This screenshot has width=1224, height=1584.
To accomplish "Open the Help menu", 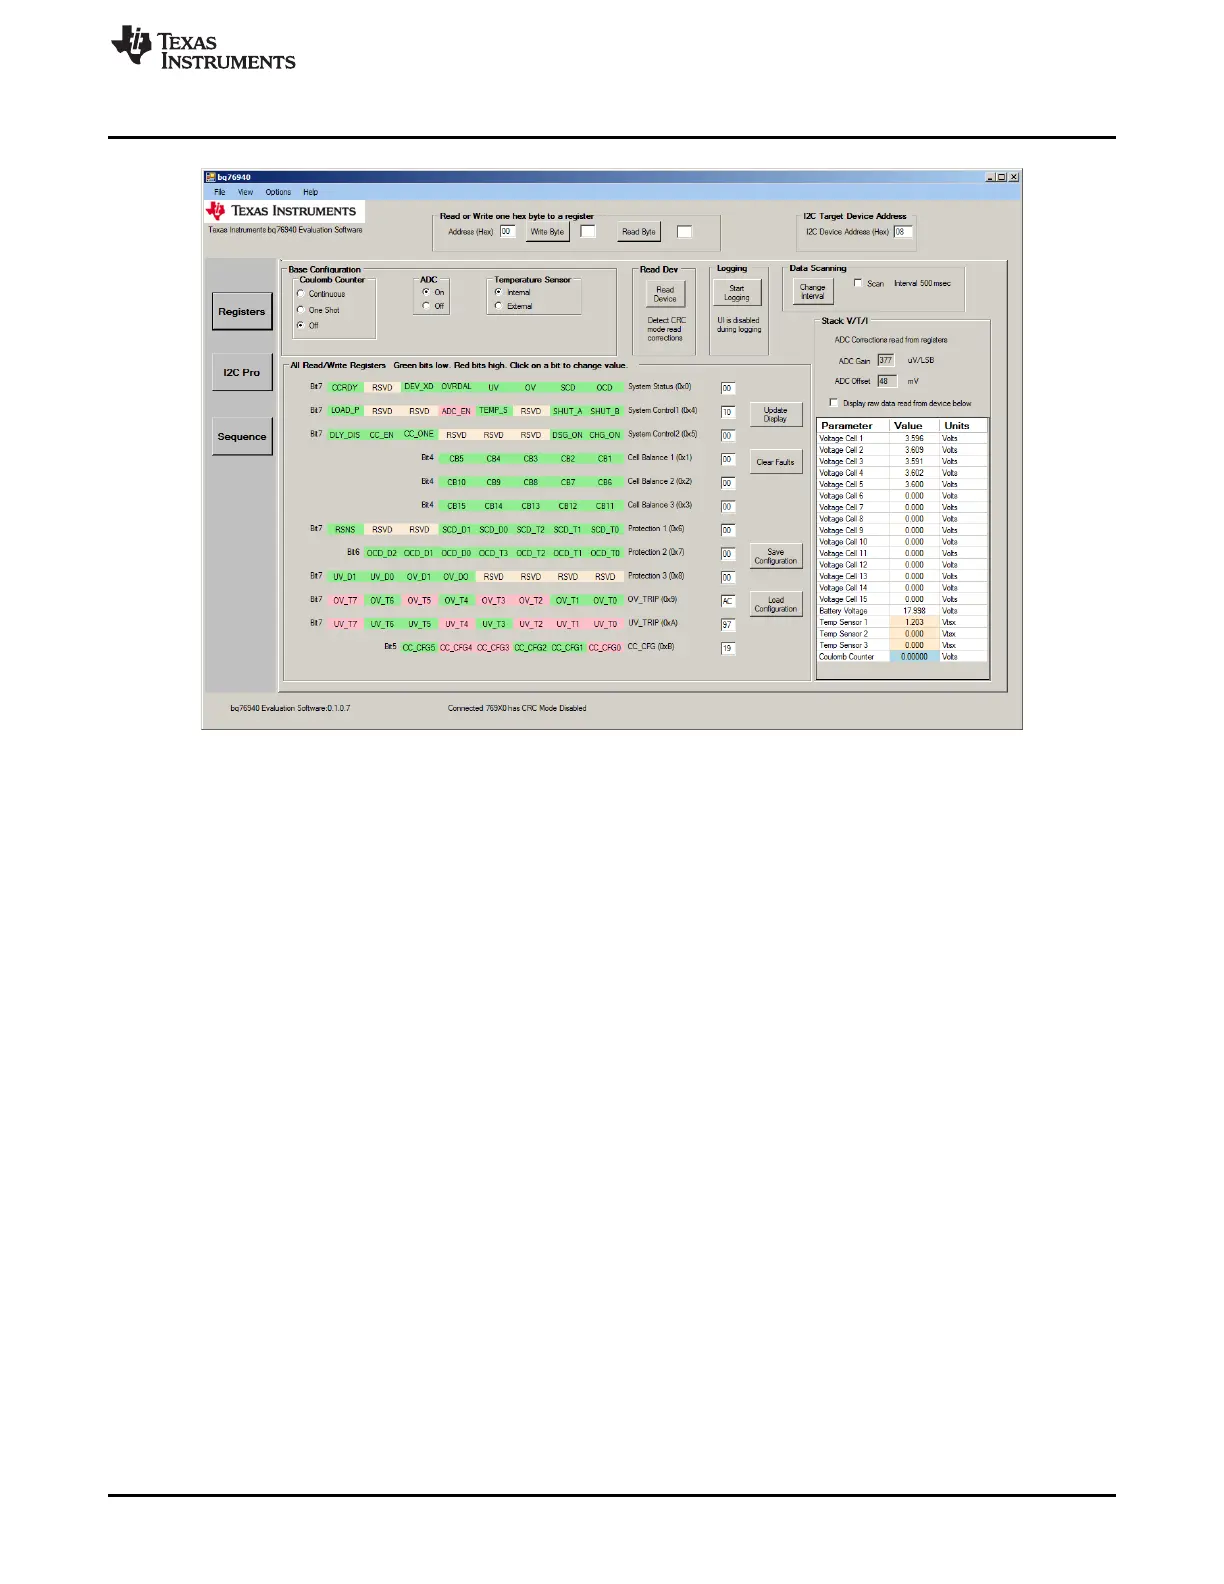I will (x=311, y=192).
